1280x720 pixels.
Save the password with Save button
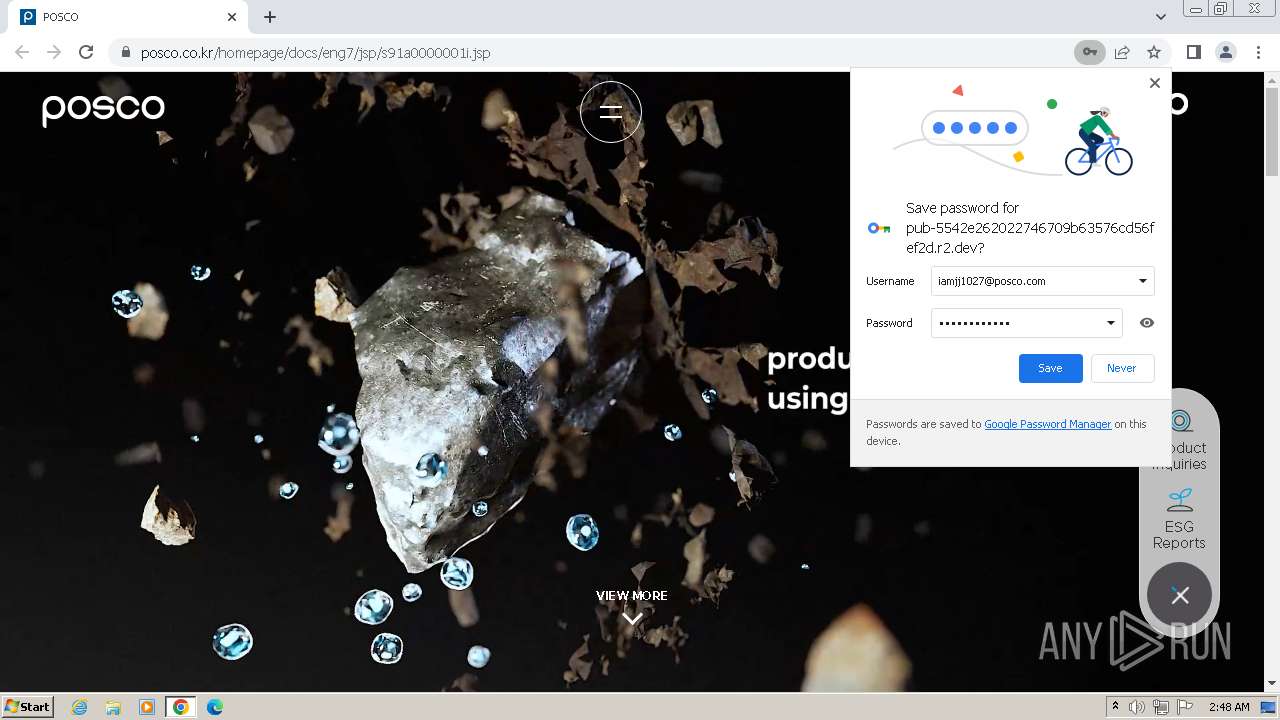click(1050, 368)
